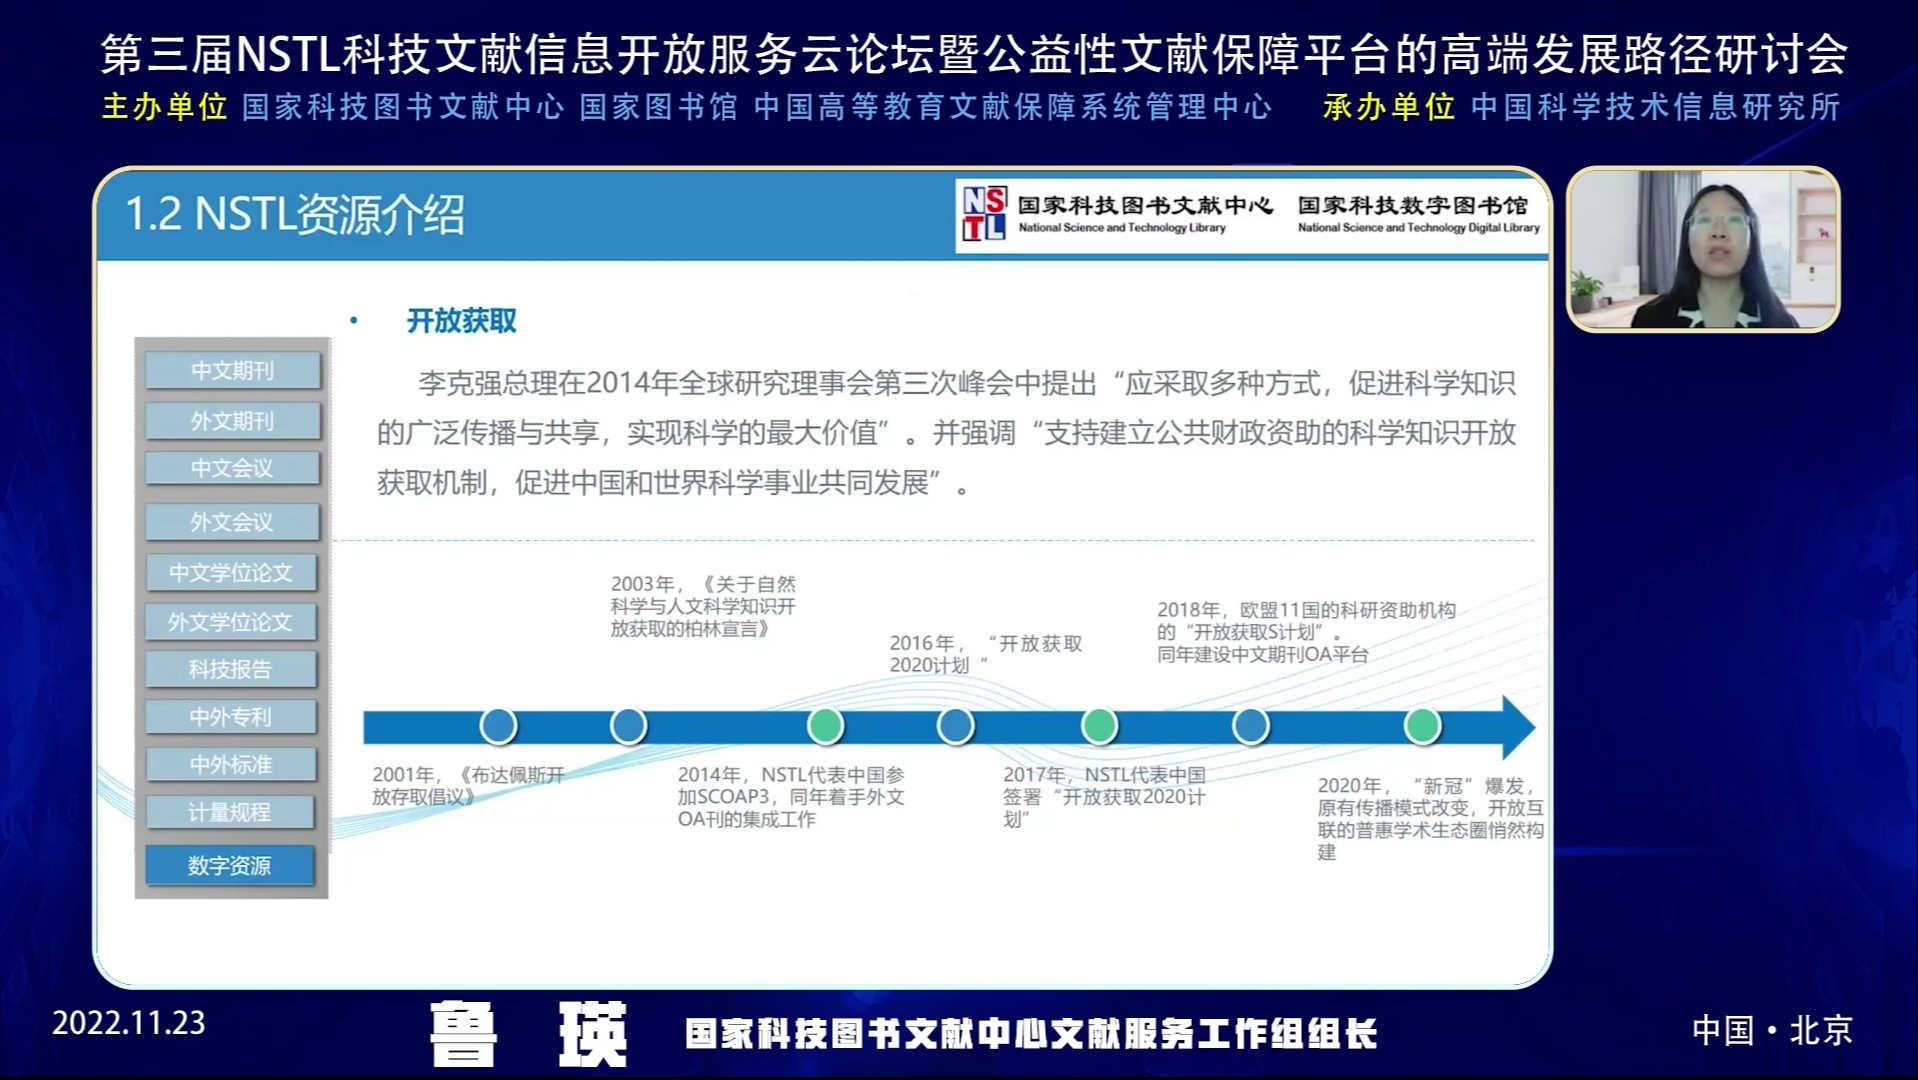
Task: Click the 李克强总理 quote paragraph
Action: (x=946, y=433)
